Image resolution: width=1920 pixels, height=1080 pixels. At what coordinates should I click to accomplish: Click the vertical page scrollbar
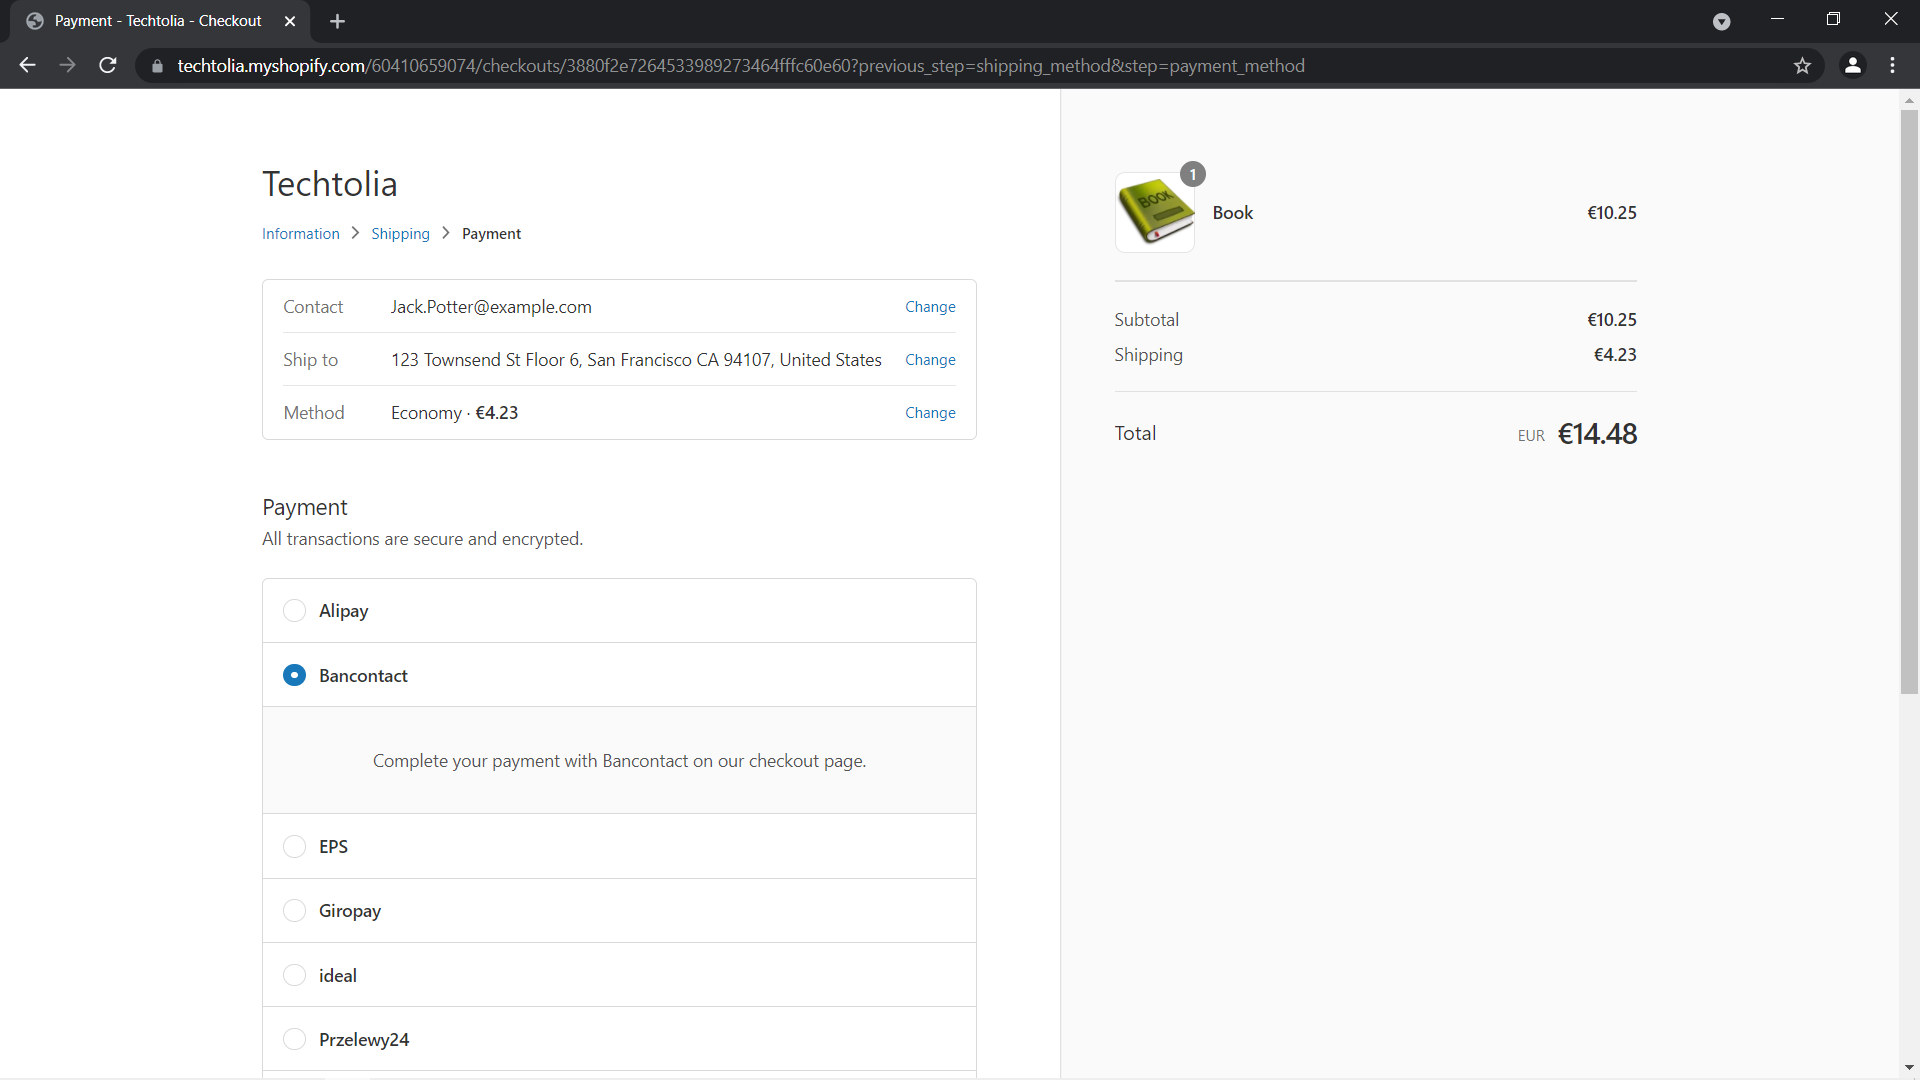1909,400
